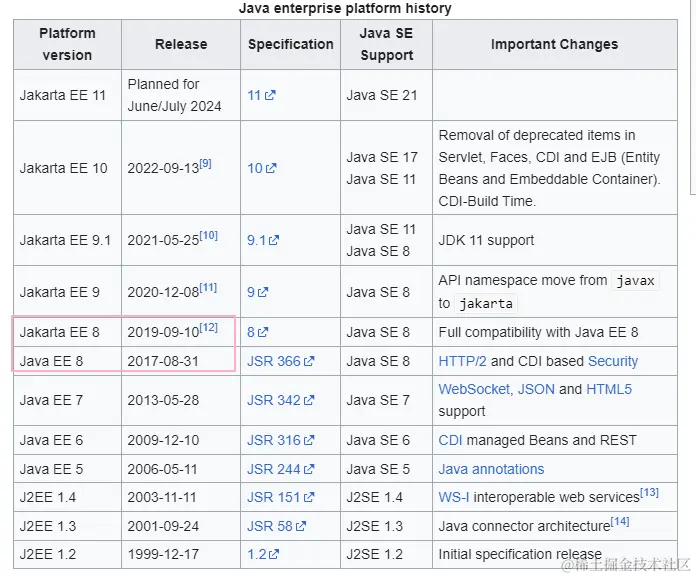696x578 pixels.
Task: Click the external link icon beside JSR 342
Action: [x=309, y=400]
